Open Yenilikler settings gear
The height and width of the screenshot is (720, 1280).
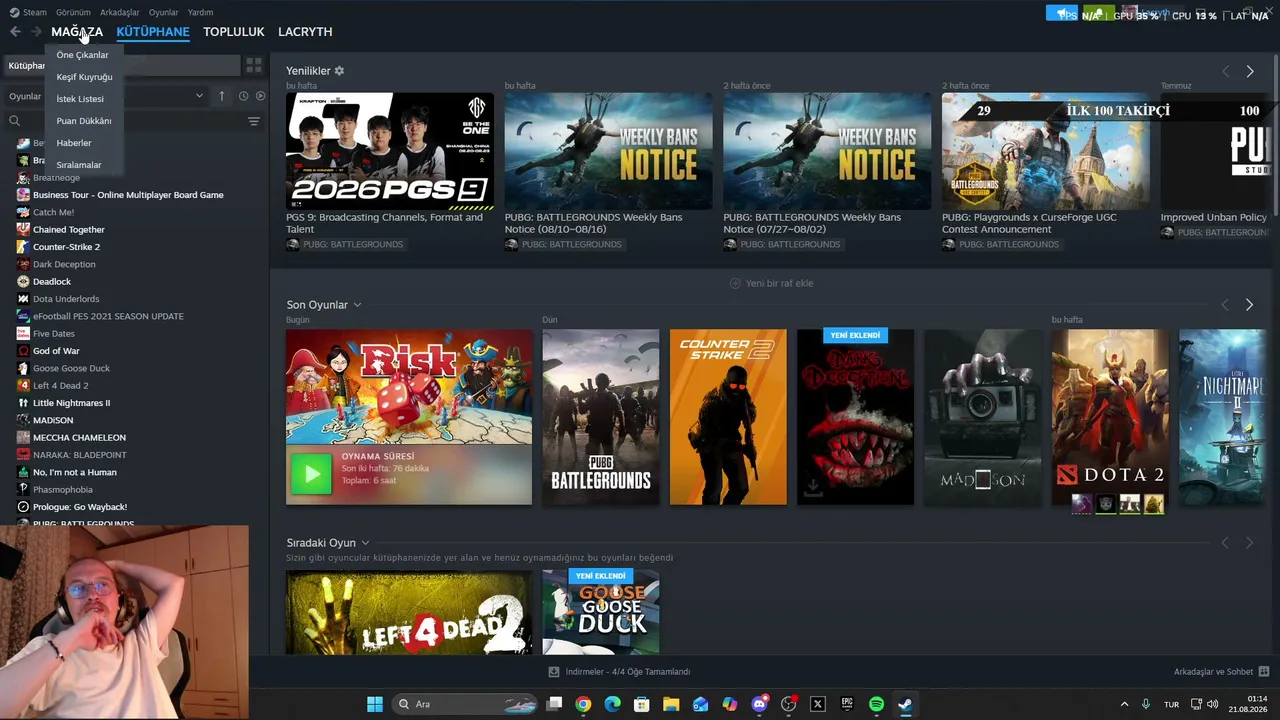click(339, 71)
